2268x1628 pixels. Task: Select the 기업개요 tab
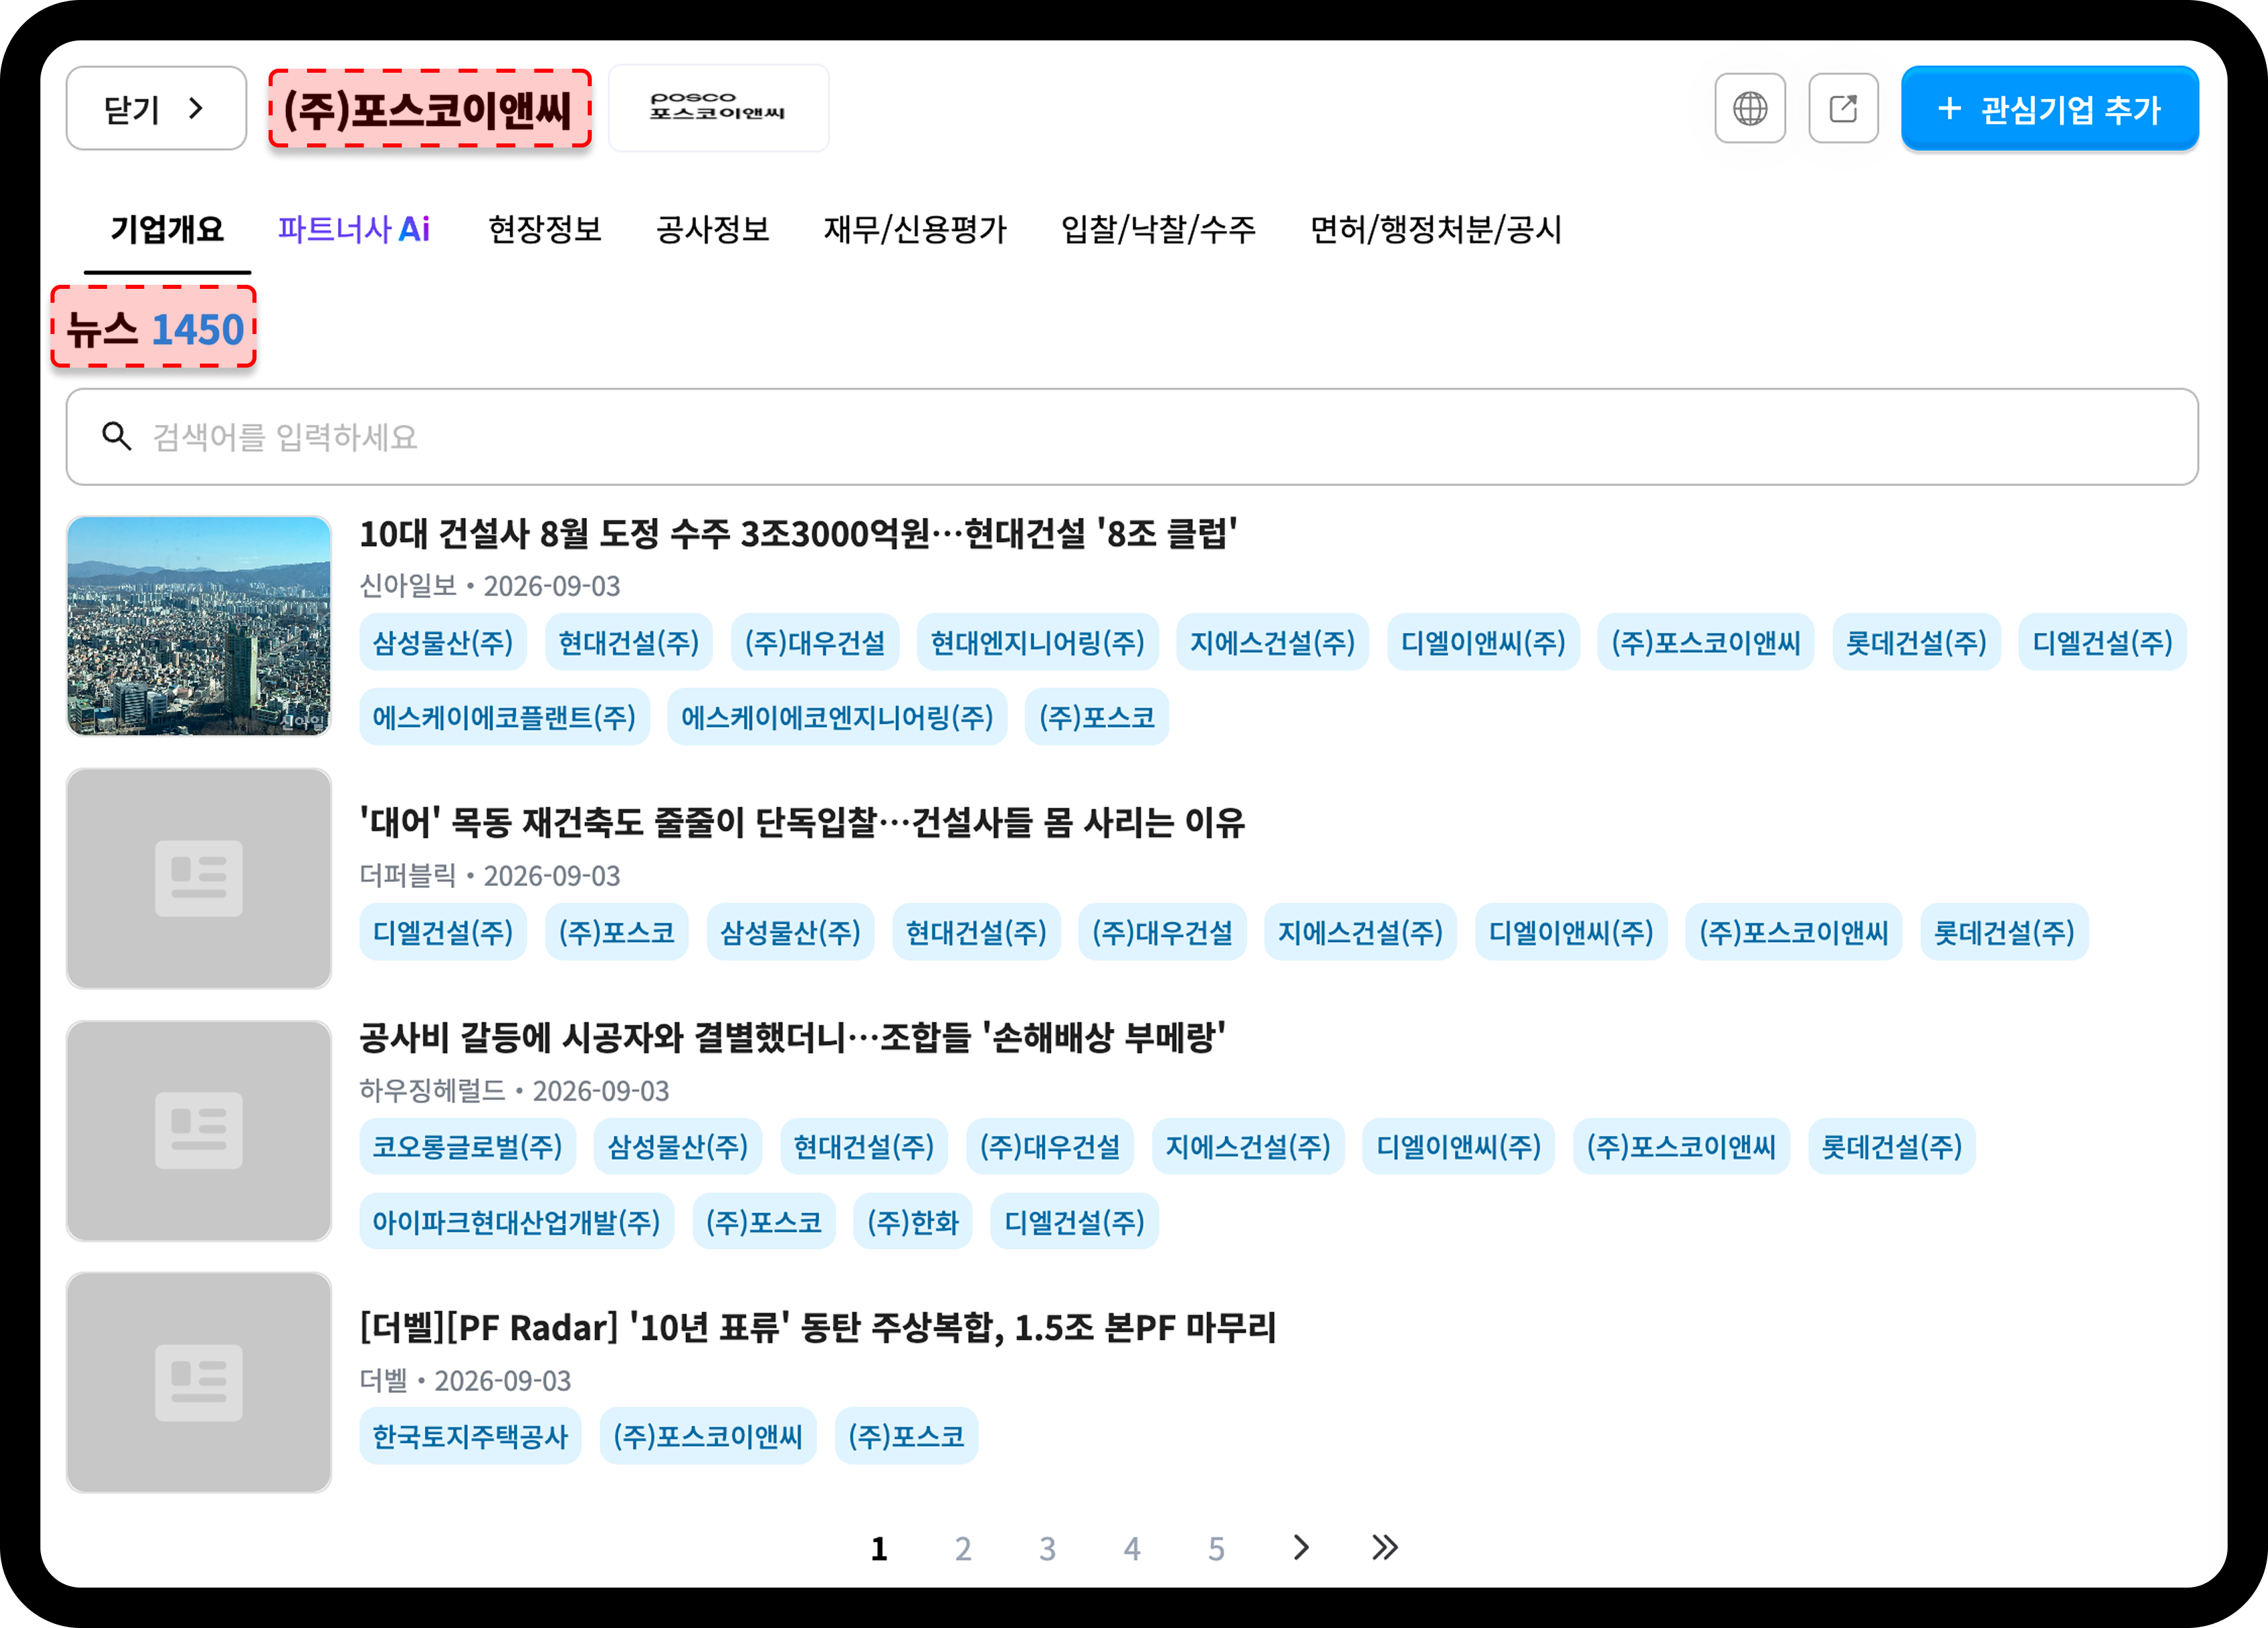pos(167,229)
